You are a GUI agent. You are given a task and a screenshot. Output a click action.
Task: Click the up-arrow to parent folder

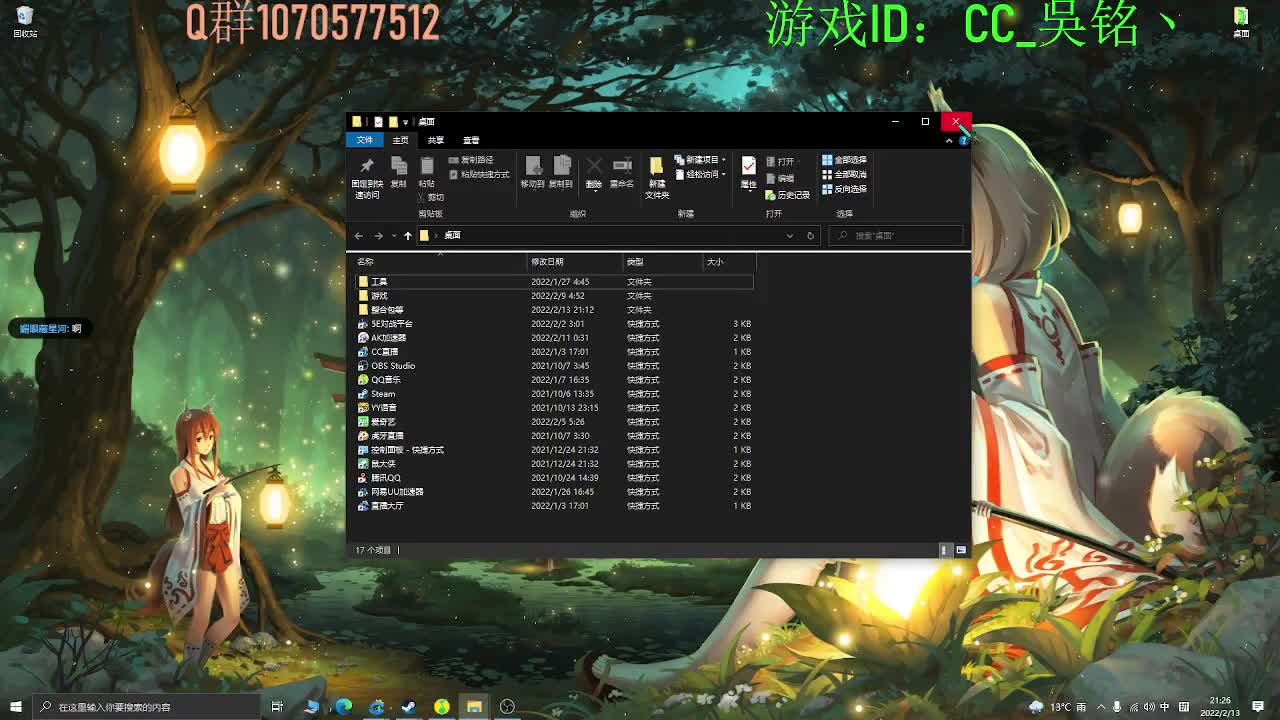(x=407, y=236)
